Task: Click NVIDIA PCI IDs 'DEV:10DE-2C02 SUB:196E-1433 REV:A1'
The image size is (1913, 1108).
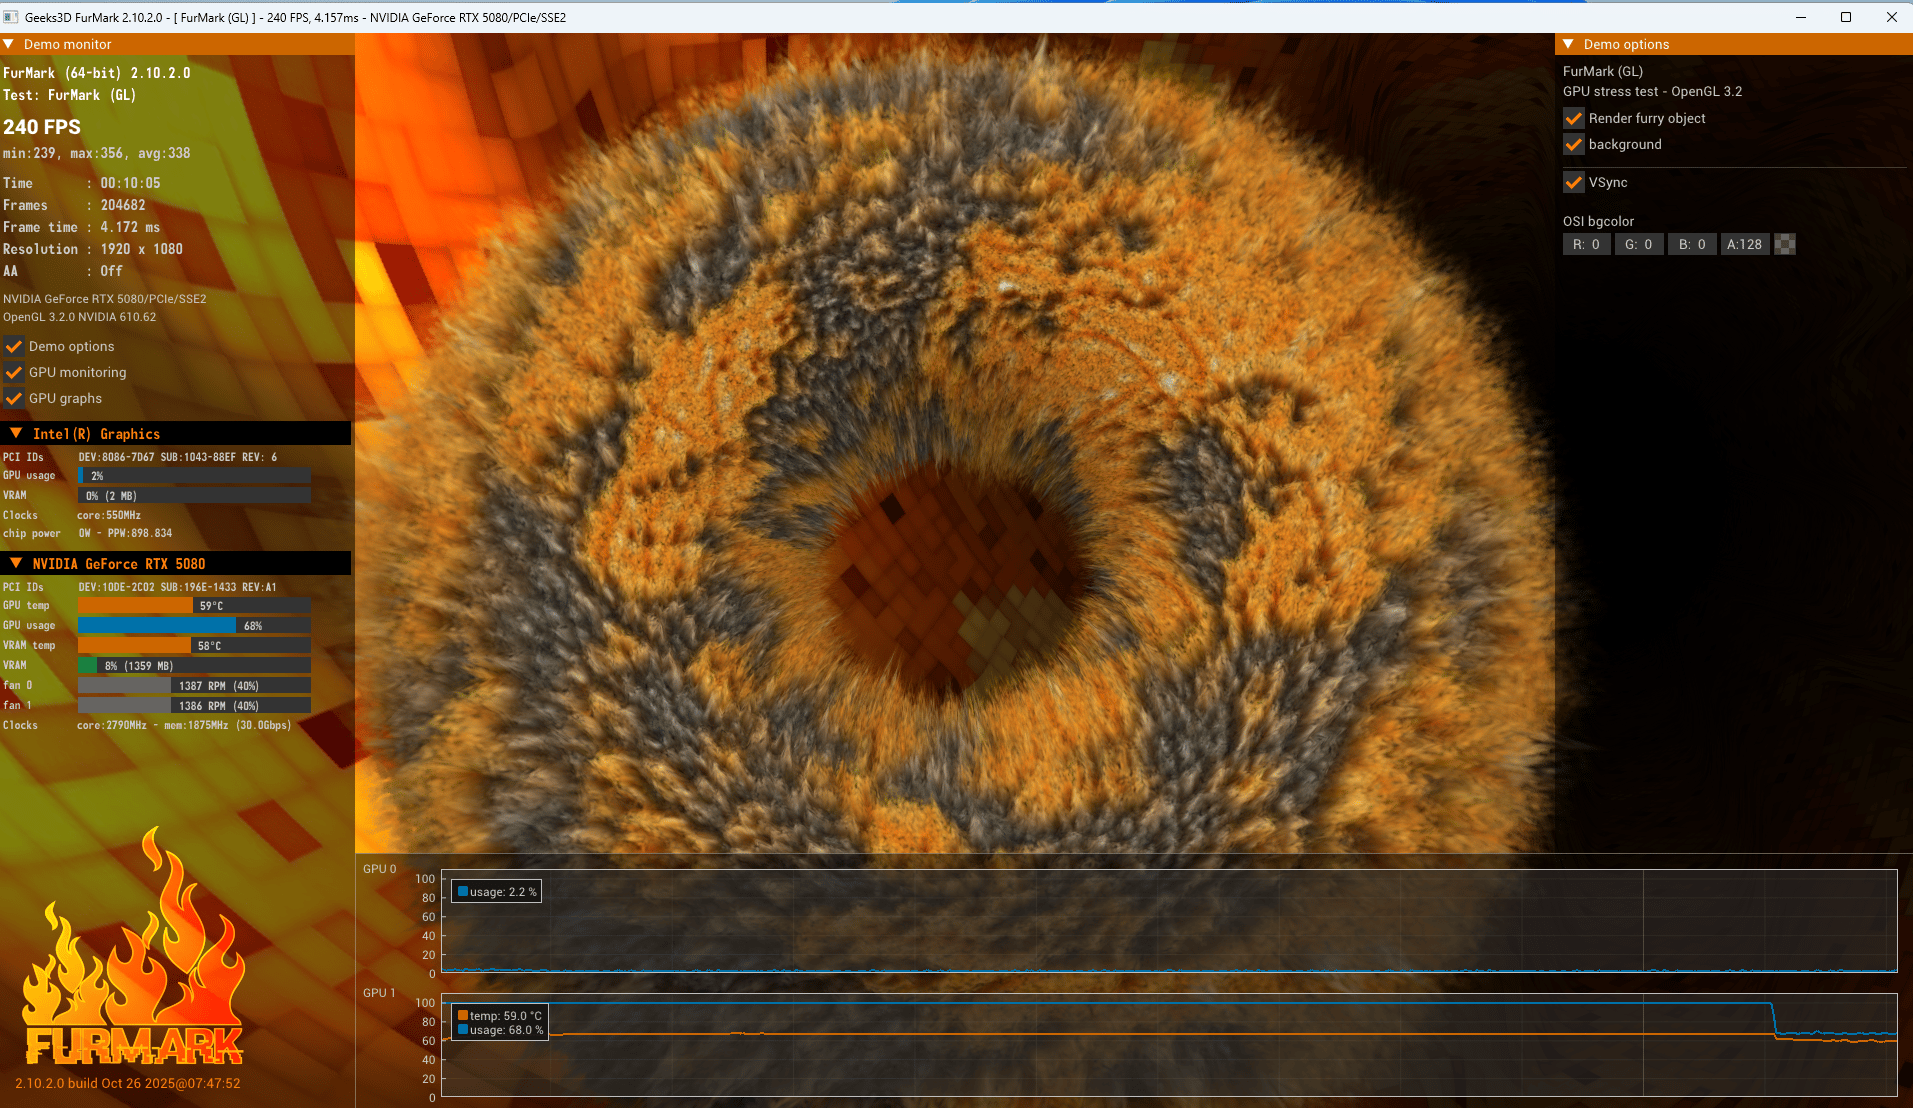Action: (x=177, y=587)
